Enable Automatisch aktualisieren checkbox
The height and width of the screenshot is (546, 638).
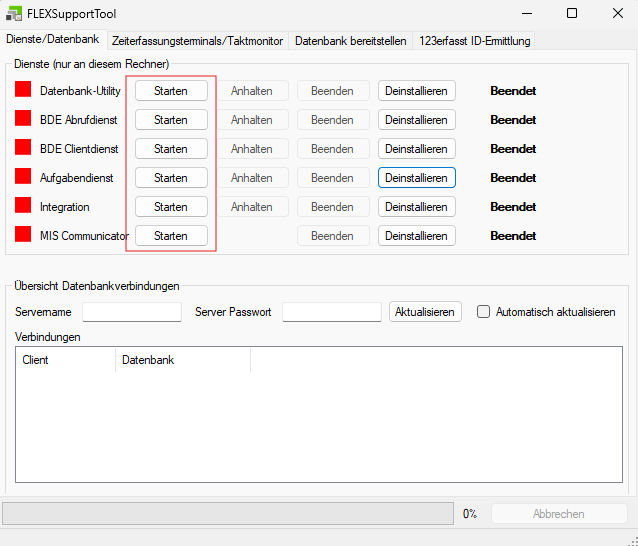point(484,312)
